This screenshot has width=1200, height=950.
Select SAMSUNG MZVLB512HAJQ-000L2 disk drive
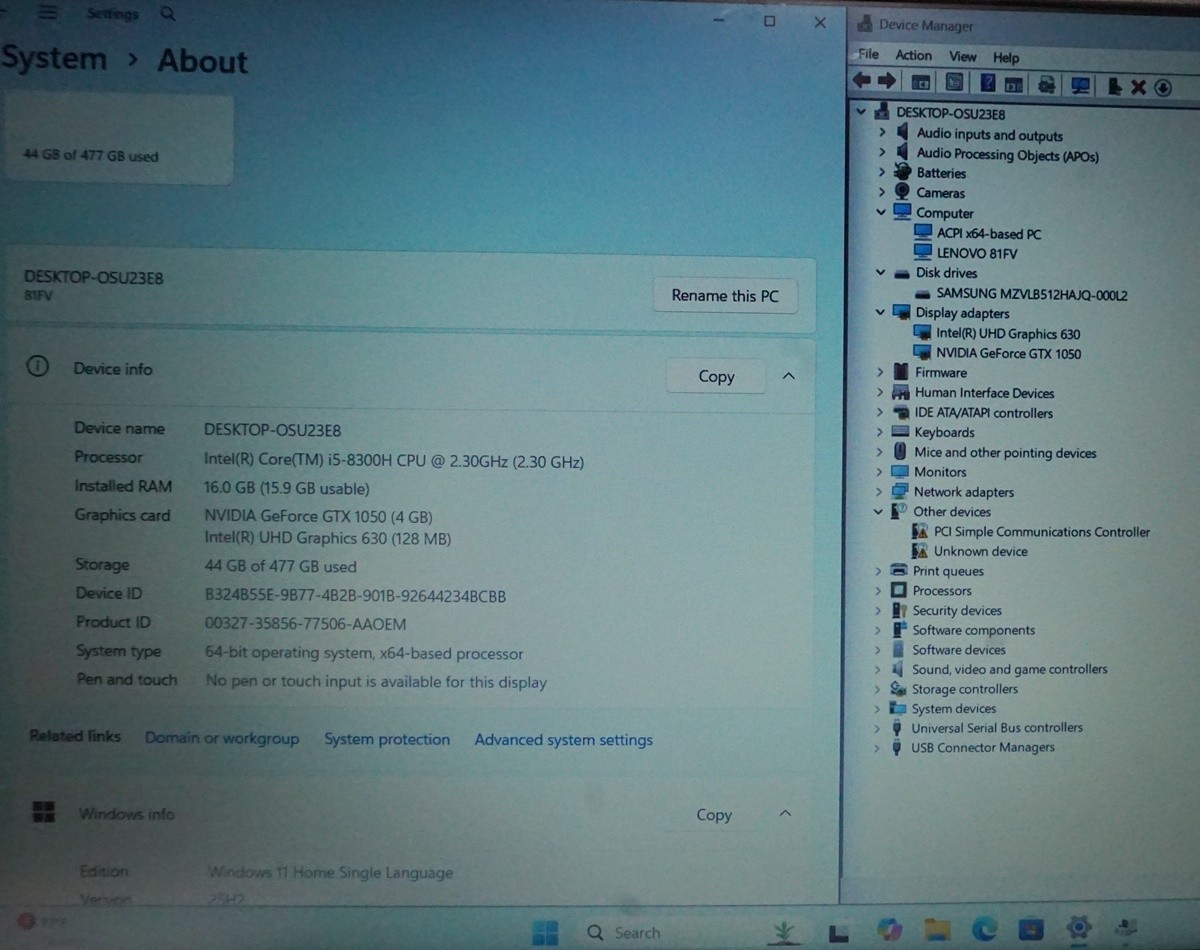click(1032, 294)
